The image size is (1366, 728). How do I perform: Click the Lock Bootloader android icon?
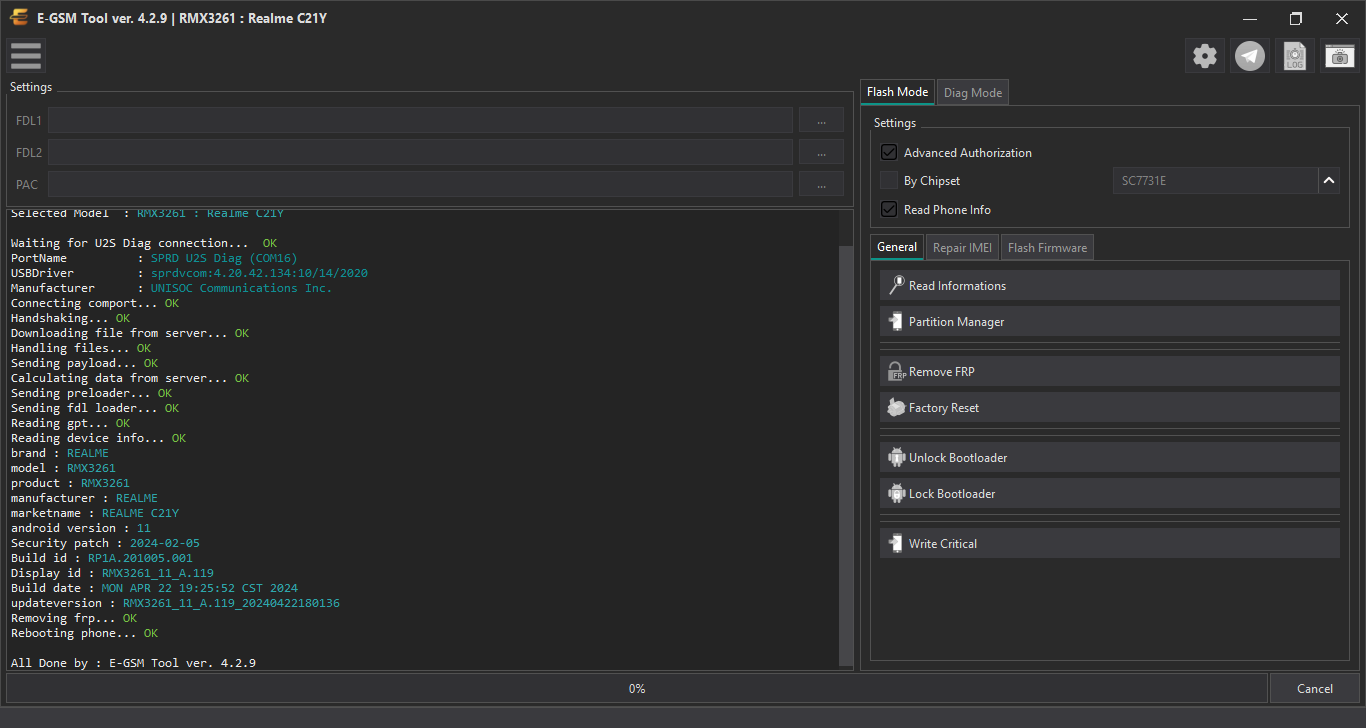point(896,493)
